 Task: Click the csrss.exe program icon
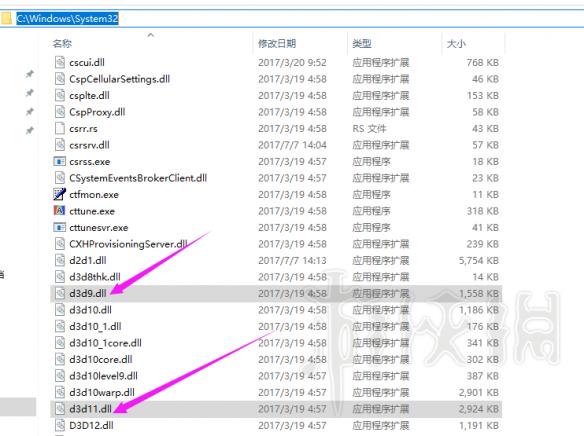click(x=60, y=162)
